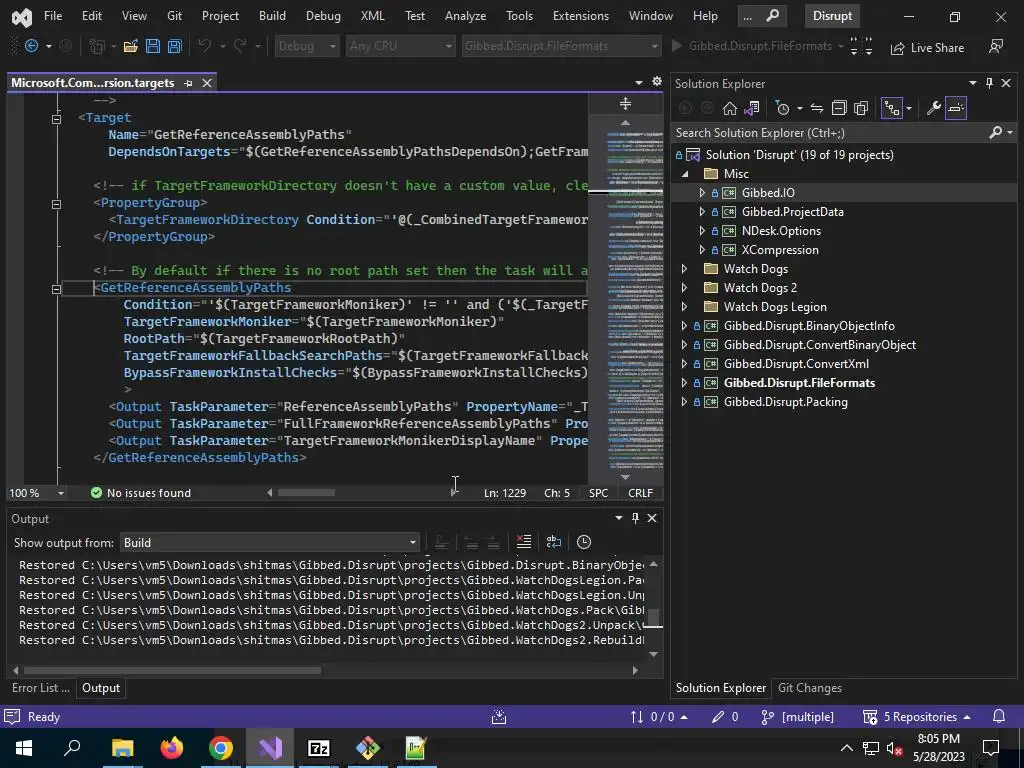The height and width of the screenshot is (768, 1024).
Task: Toggle the nested view button in Solution Explorer
Action: click(892, 108)
